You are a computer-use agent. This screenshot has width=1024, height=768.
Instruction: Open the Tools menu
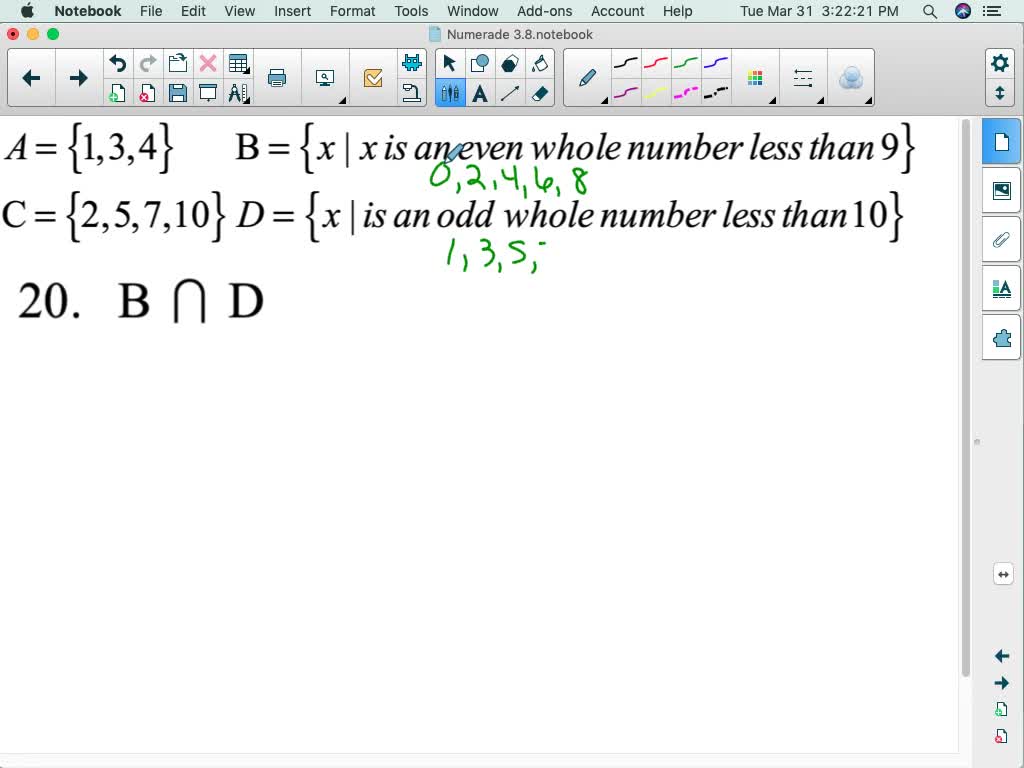[410, 11]
